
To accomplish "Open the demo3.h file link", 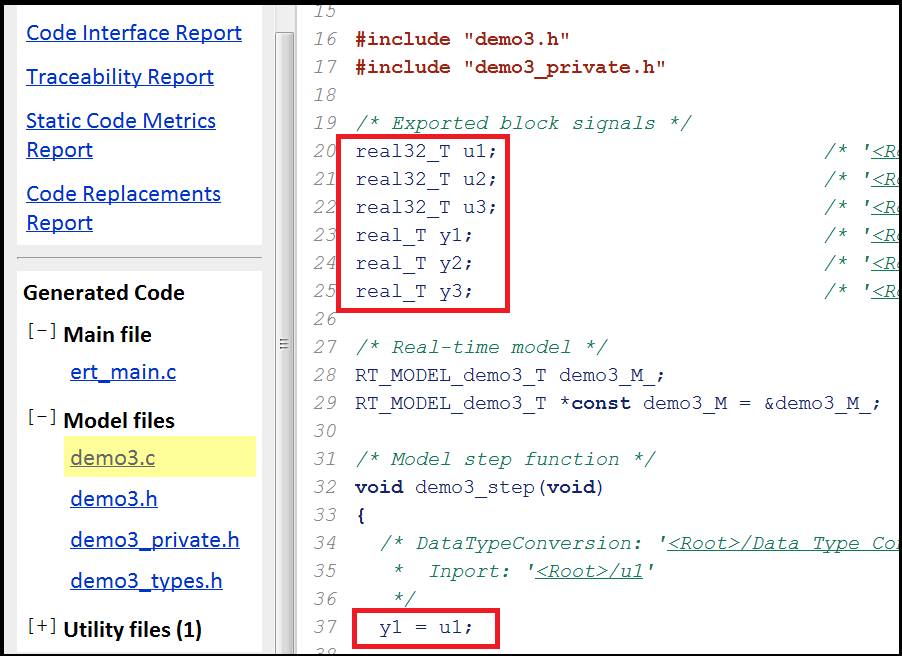I will coord(114,499).
